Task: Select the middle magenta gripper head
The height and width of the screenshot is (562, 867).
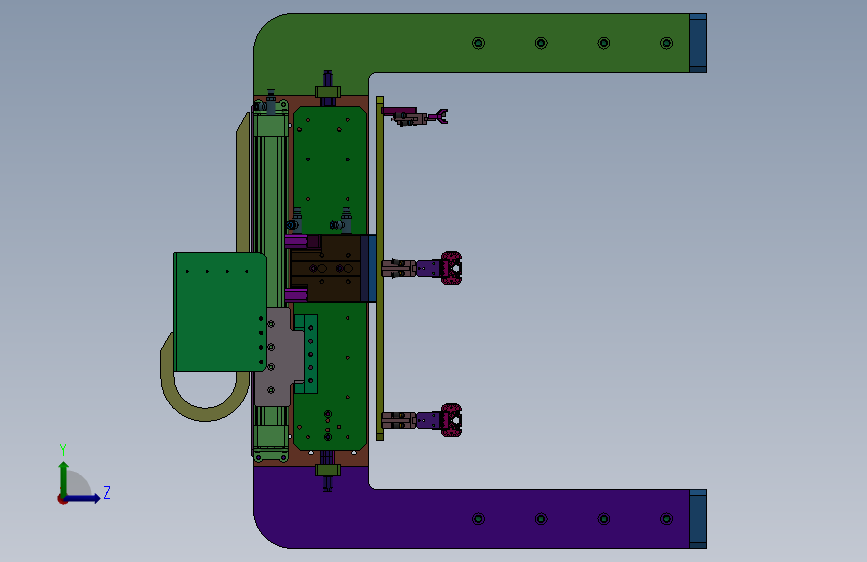Action: pos(451,268)
